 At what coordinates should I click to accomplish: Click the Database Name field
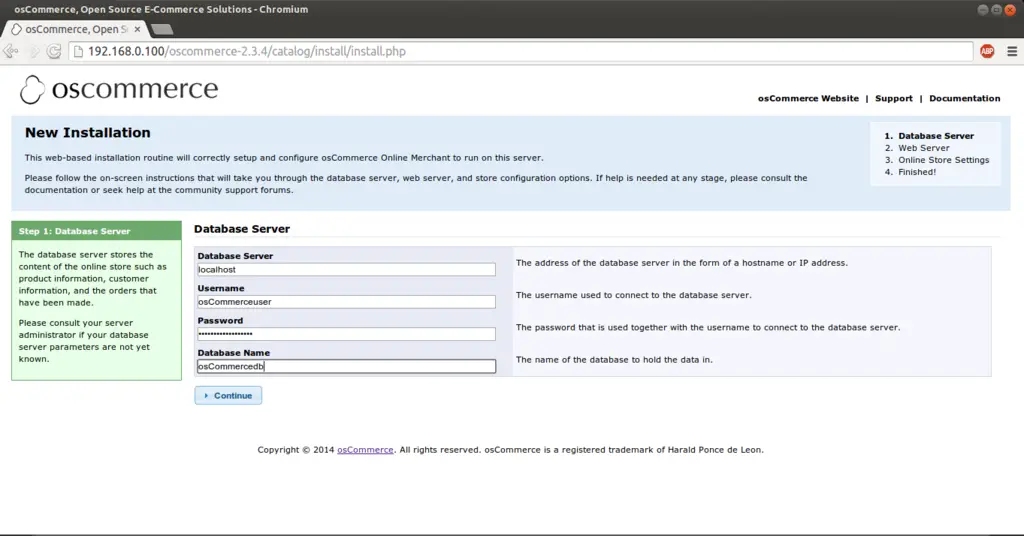pyautogui.click(x=346, y=366)
